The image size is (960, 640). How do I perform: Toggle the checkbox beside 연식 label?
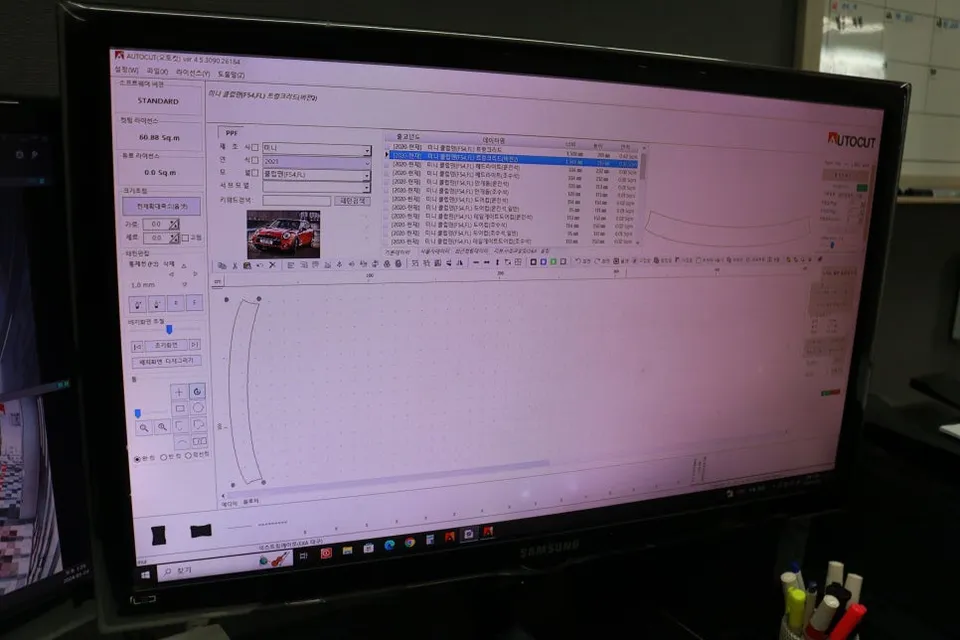pos(255,160)
